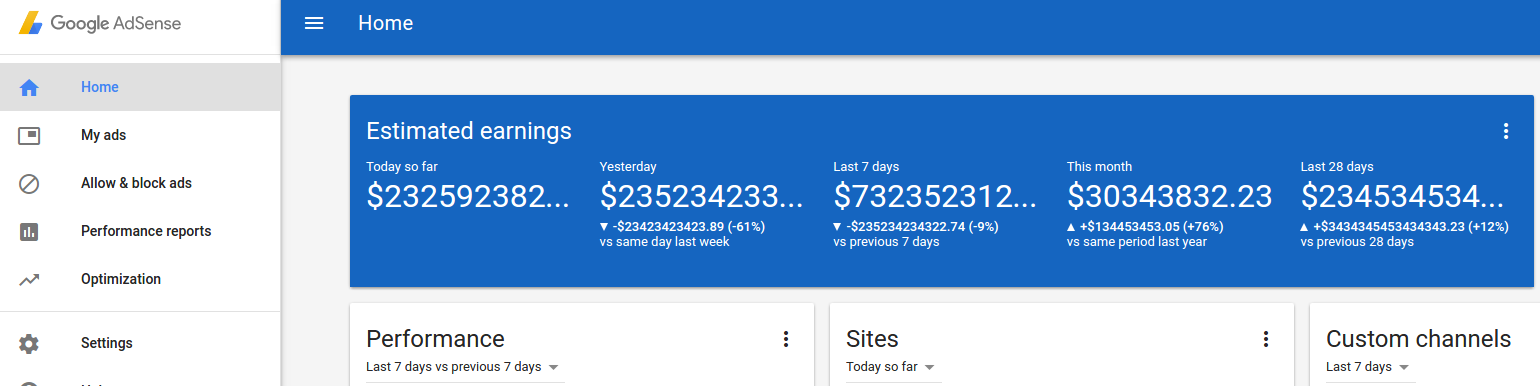Click the Yesterday earnings amount
The image size is (1540, 386).
click(x=702, y=196)
